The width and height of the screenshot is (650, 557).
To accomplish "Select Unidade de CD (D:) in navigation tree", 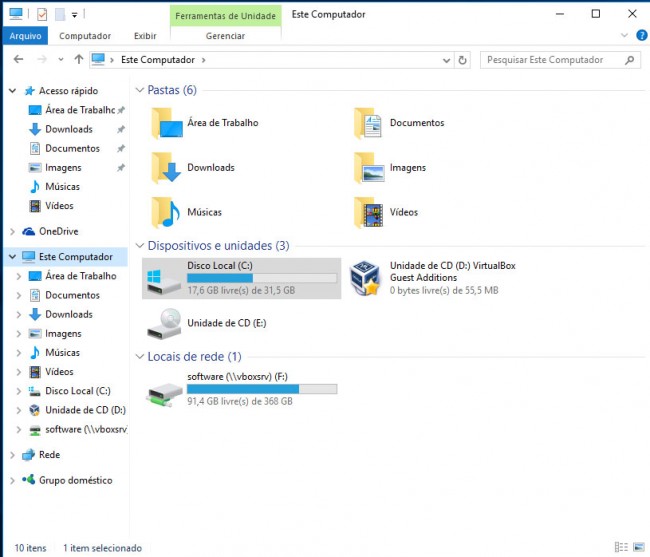I will pyautogui.click(x=85, y=410).
